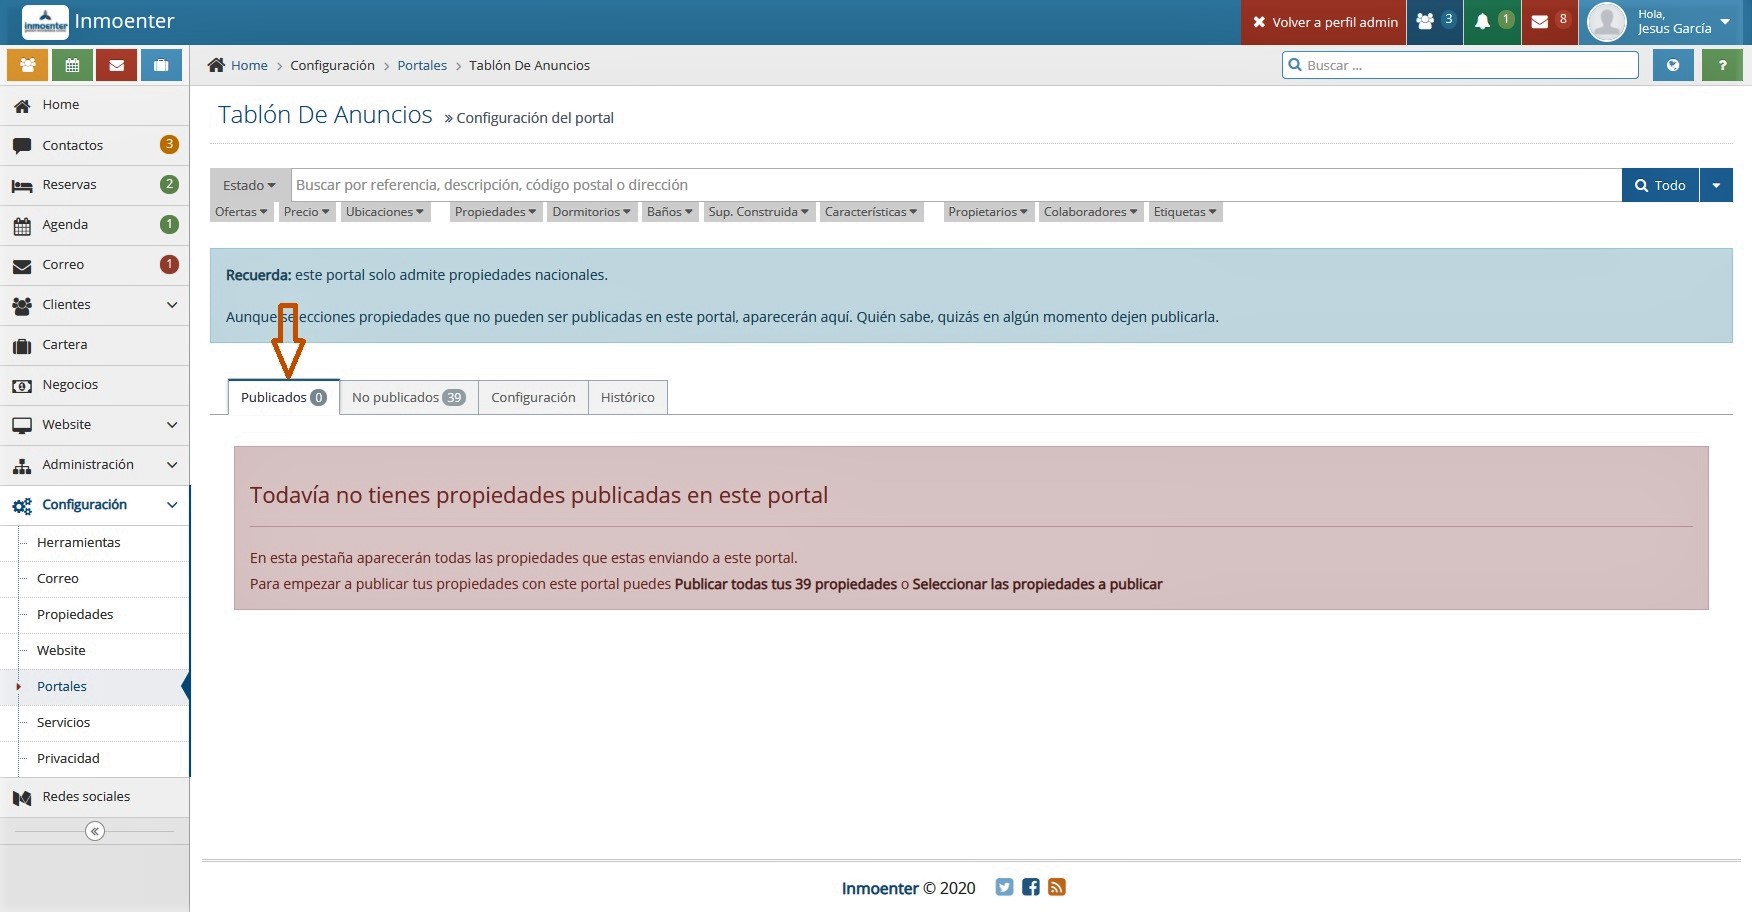Image resolution: width=1752 pixels, height=912 pixels.
Task: Open Home in the sidebar
Action: (x=95, y=105)
